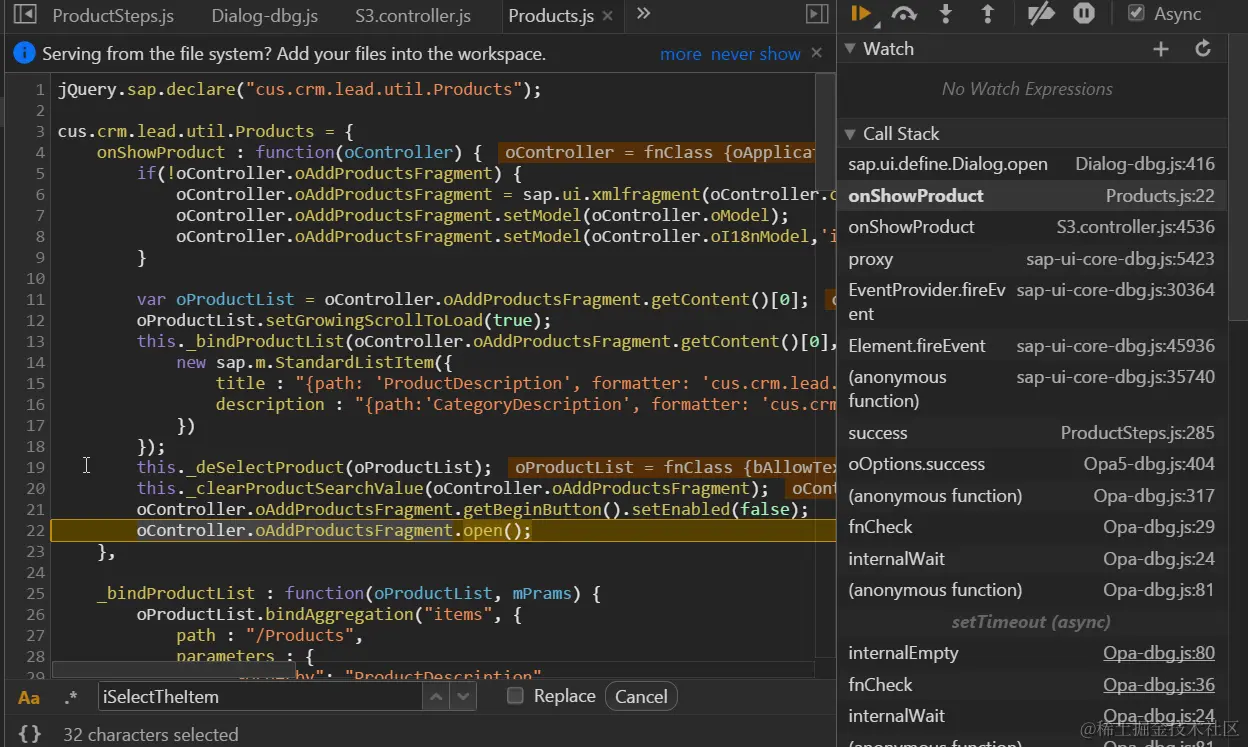Show more tabs via double chevron
Image resolution: width=1248 pixels, height=747 pixels.
click(x=643, y=14)
